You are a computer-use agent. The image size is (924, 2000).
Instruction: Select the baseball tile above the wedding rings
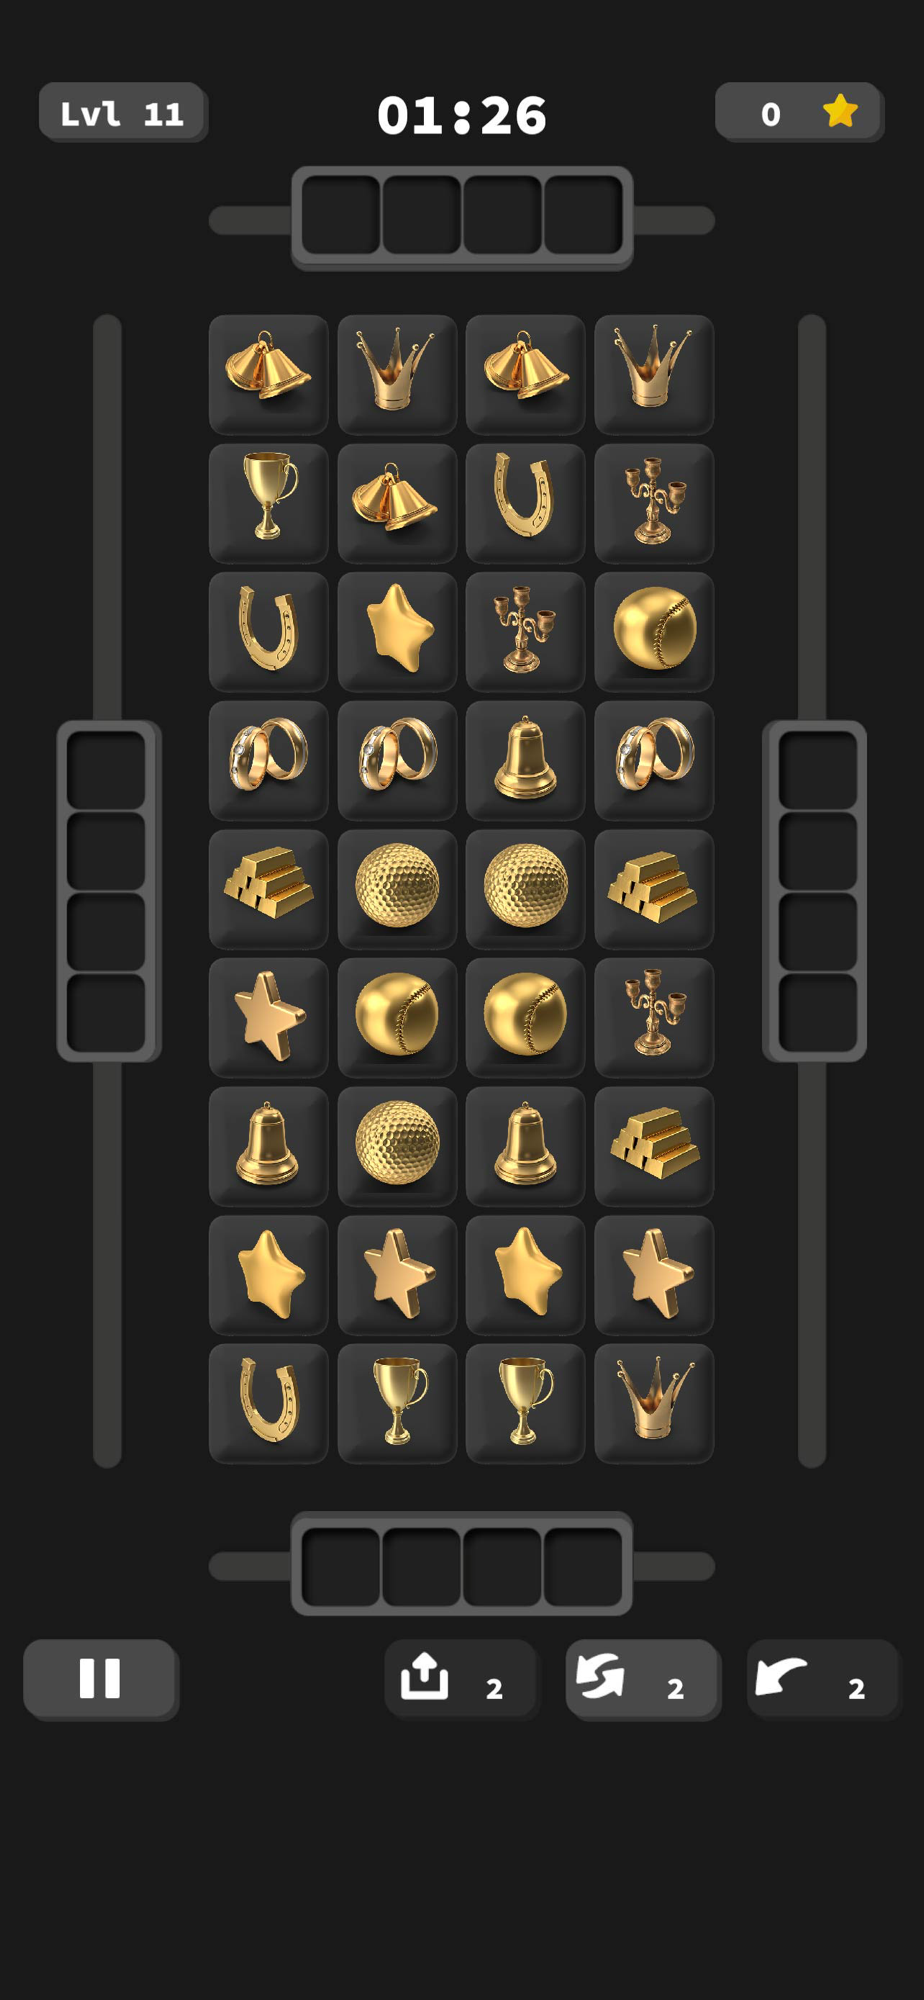click(654, 632)
